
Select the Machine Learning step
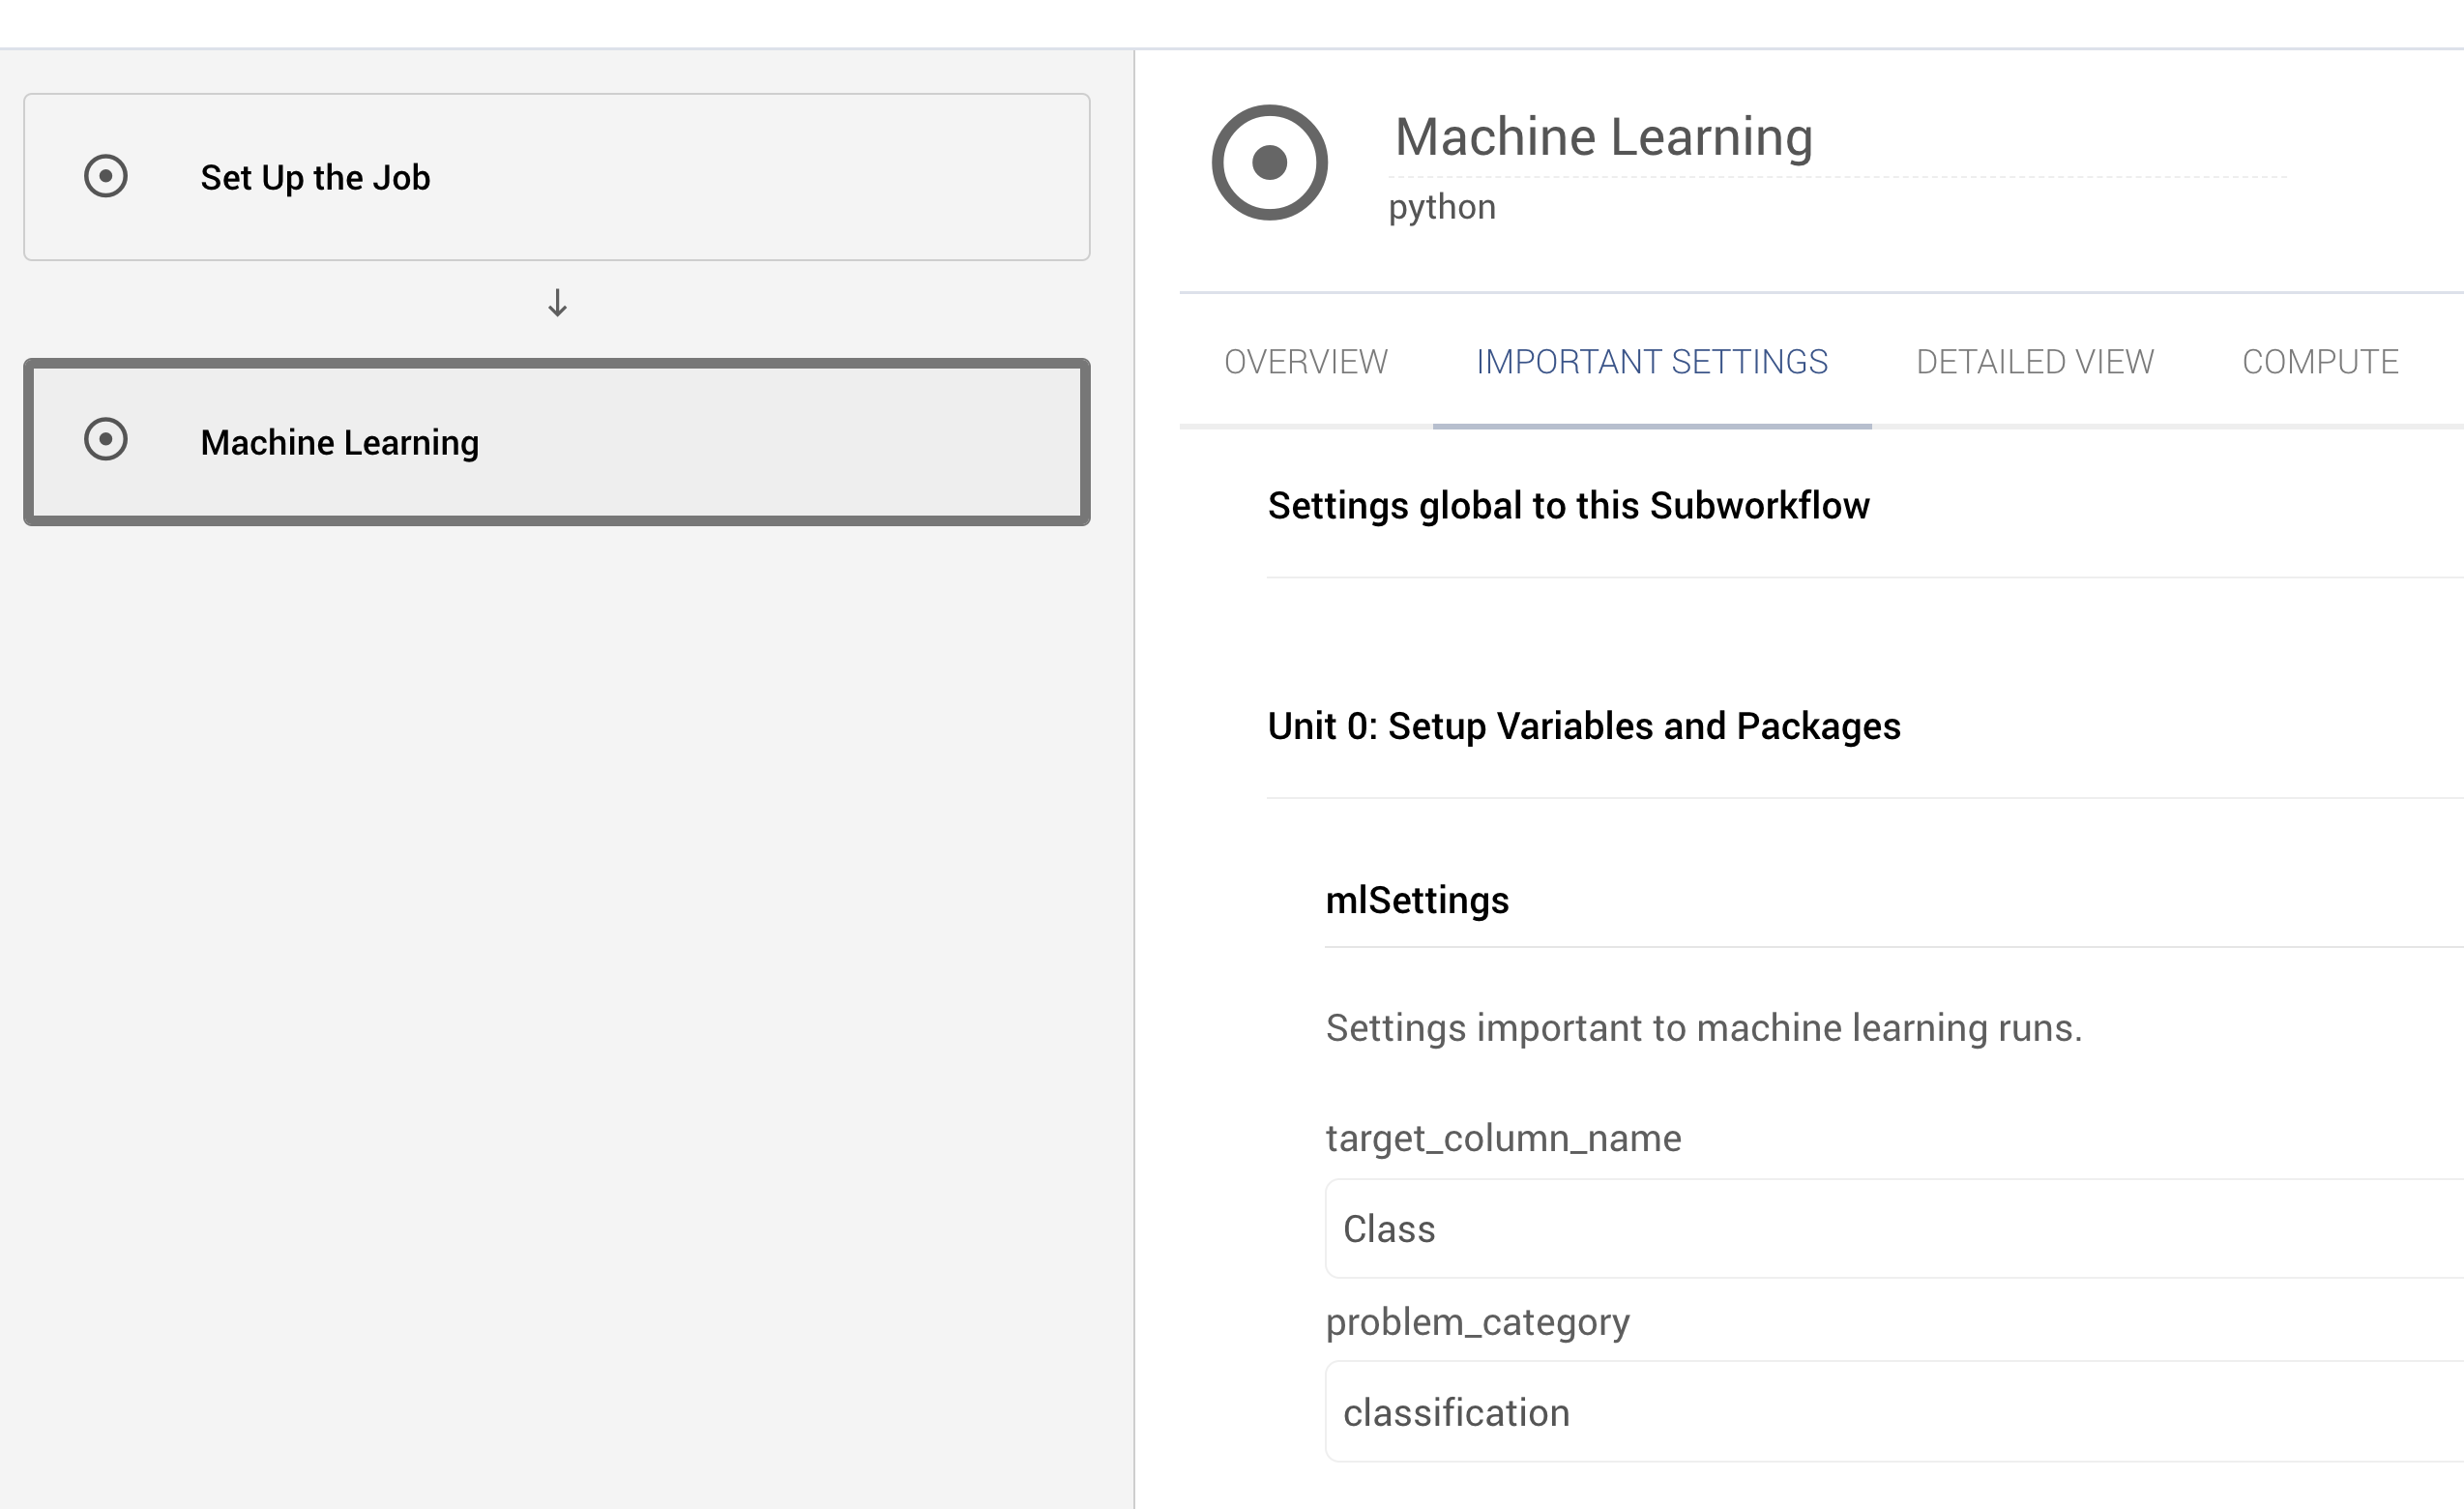557,441
